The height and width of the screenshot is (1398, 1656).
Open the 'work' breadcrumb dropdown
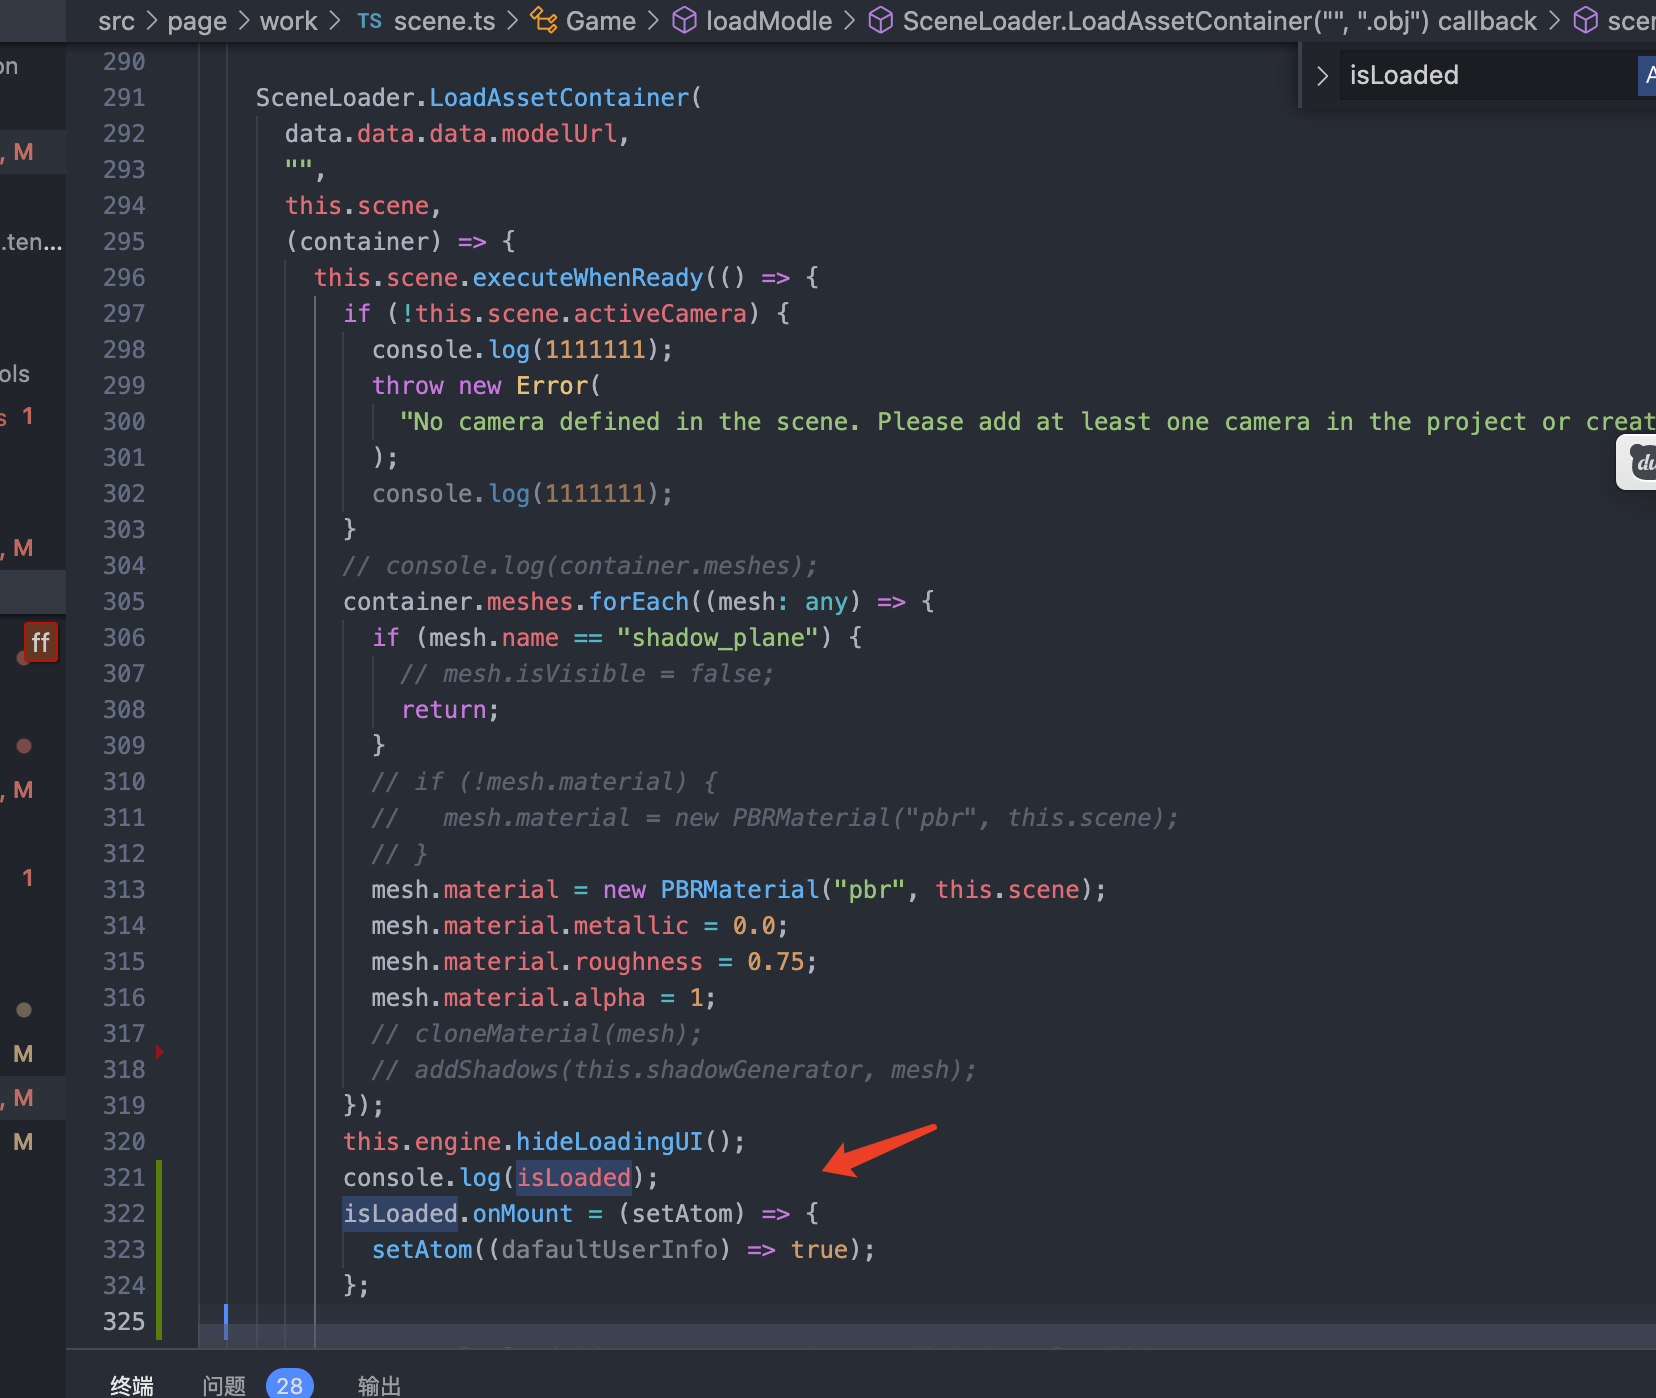(288, 20)
